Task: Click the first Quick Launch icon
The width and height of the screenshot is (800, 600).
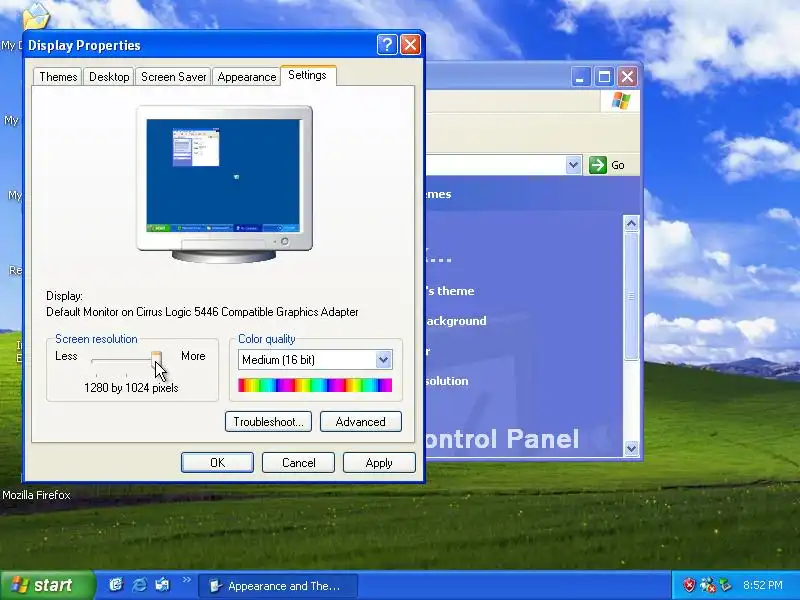Action: point(116,585)
